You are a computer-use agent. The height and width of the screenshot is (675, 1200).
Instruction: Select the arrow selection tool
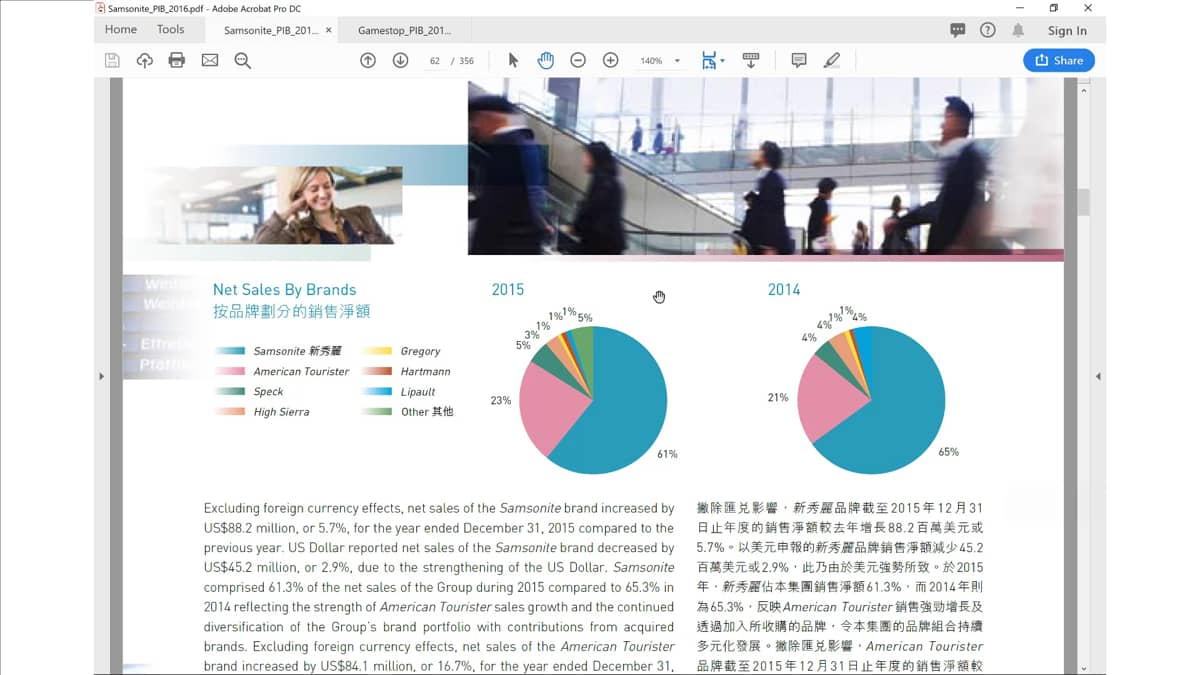pyautogui.click(x=513, y=60)
